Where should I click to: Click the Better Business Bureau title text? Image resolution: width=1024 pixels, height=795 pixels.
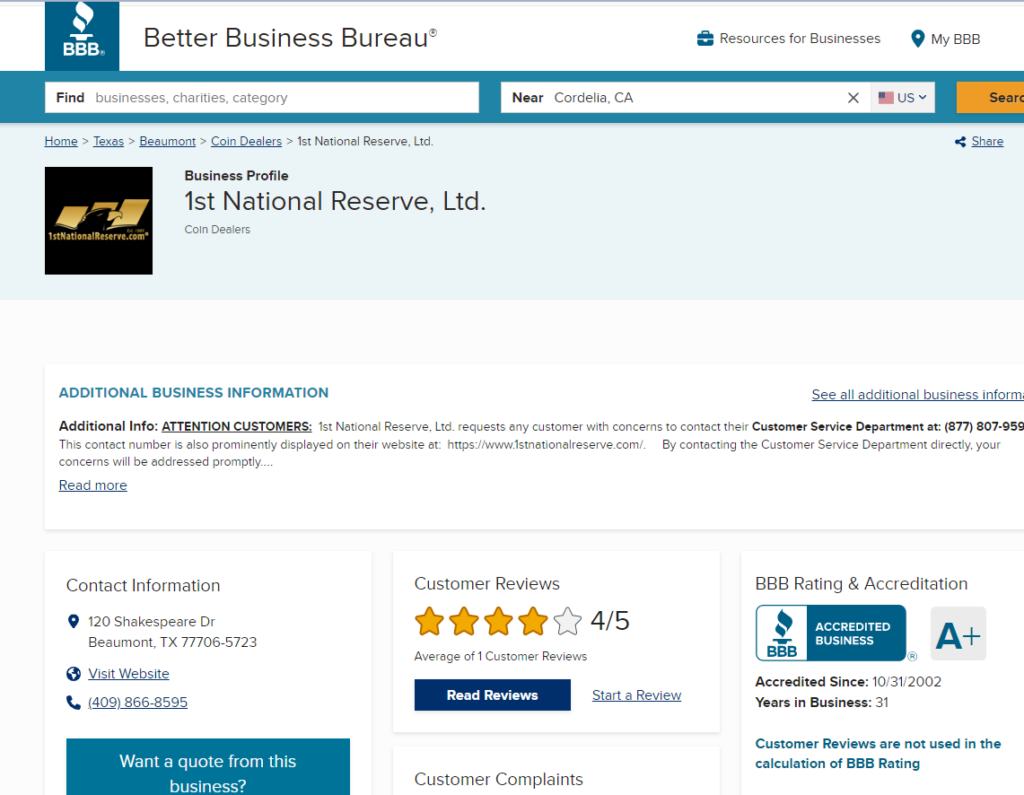pyautogui.click(x=290, y=38)
